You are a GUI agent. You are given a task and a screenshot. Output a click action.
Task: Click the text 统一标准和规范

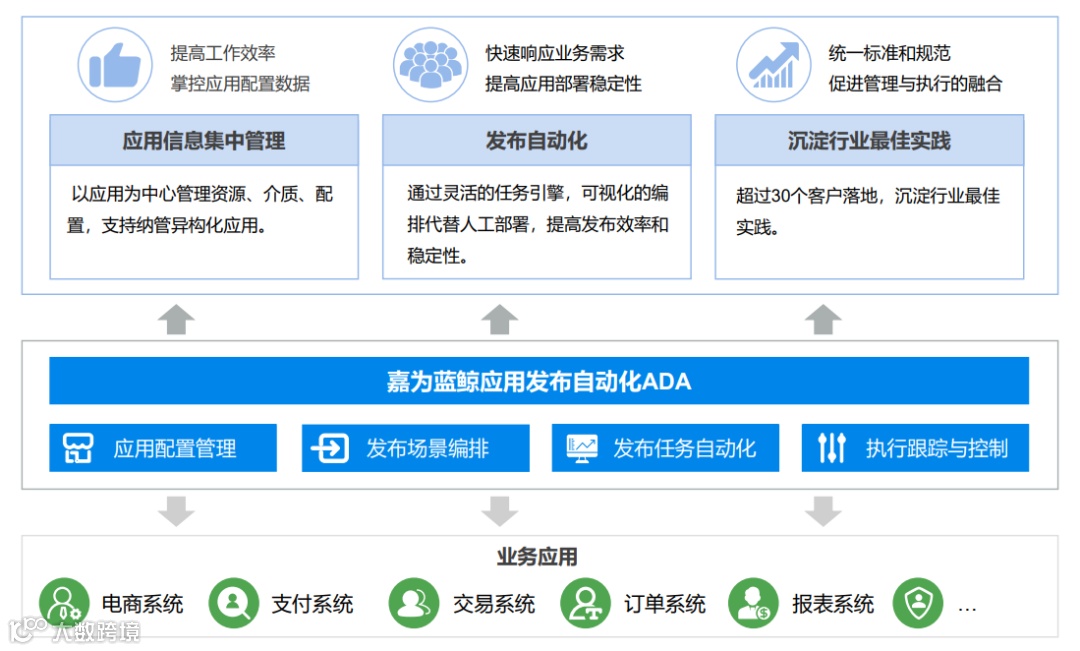889,53
